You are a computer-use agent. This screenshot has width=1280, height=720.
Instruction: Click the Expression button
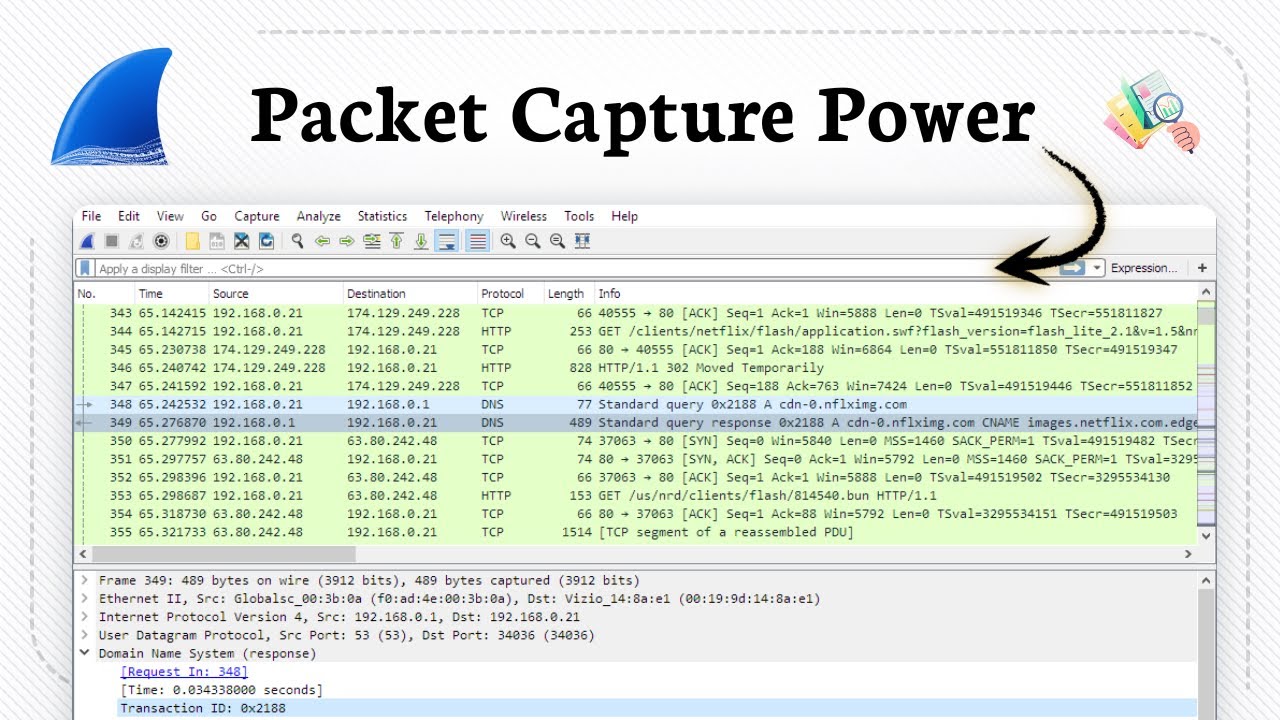[1144, 268]
